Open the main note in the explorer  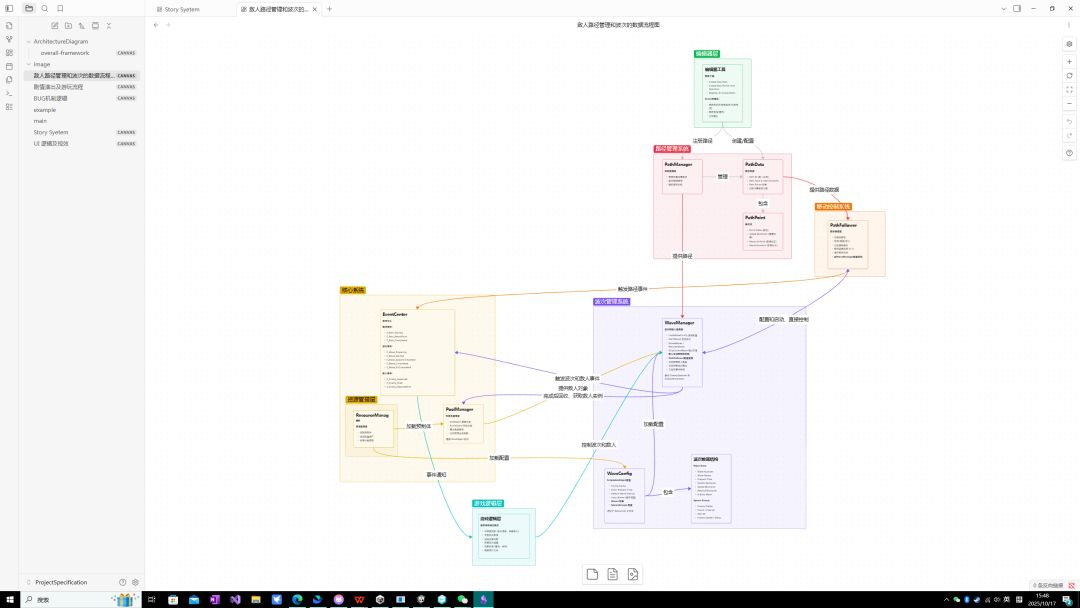point(81,121)
